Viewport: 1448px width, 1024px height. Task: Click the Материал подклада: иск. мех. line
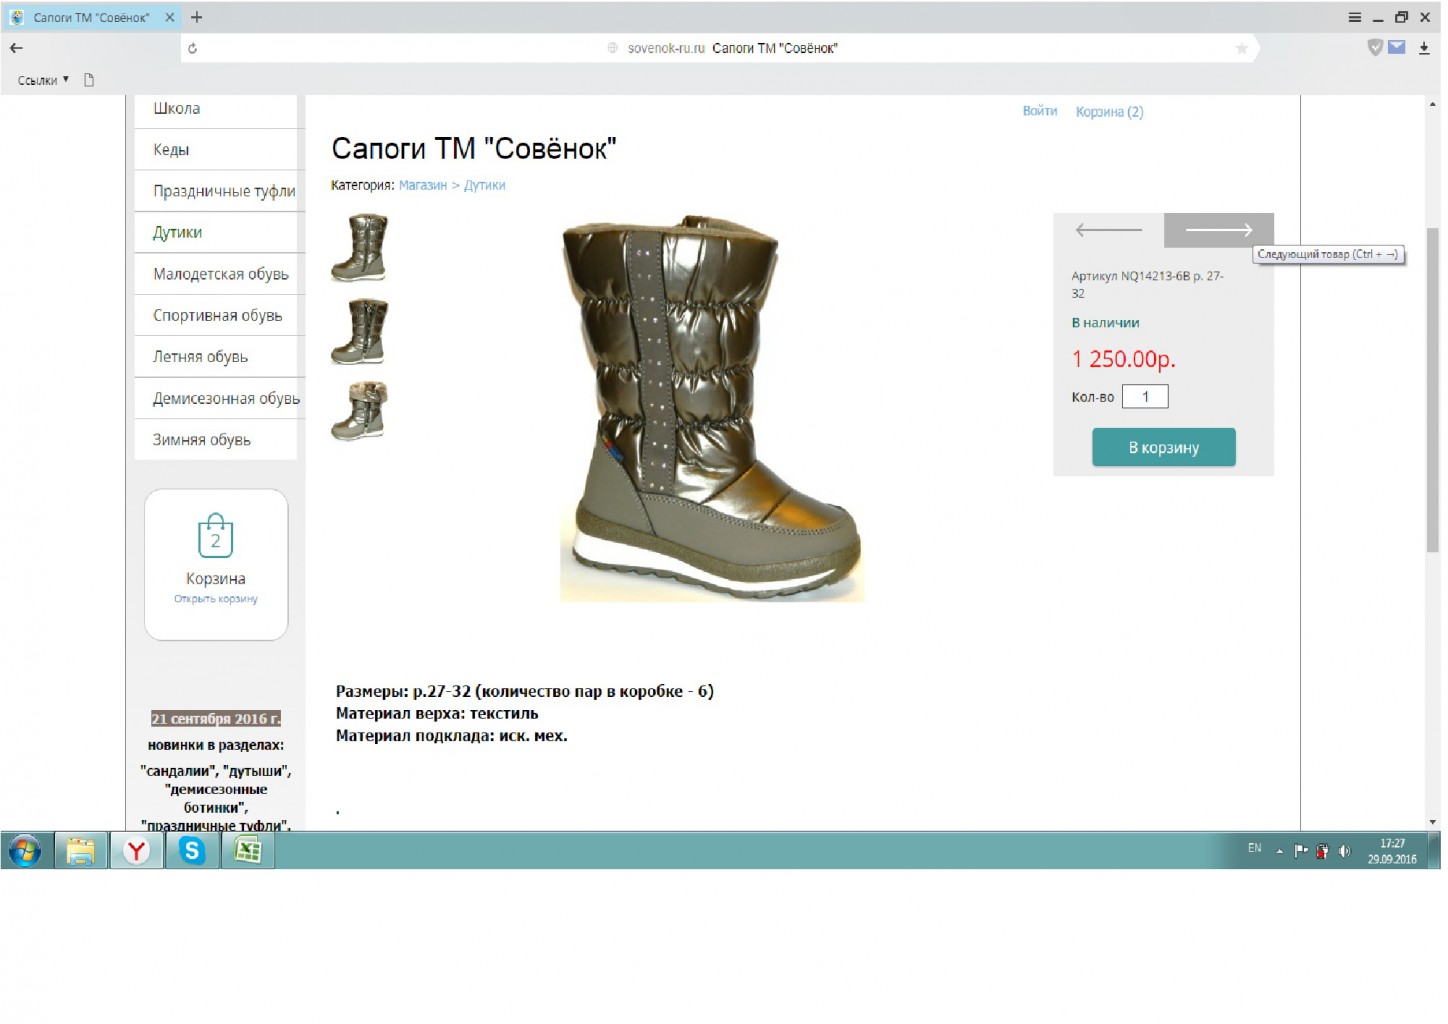[x=452, y=736]
